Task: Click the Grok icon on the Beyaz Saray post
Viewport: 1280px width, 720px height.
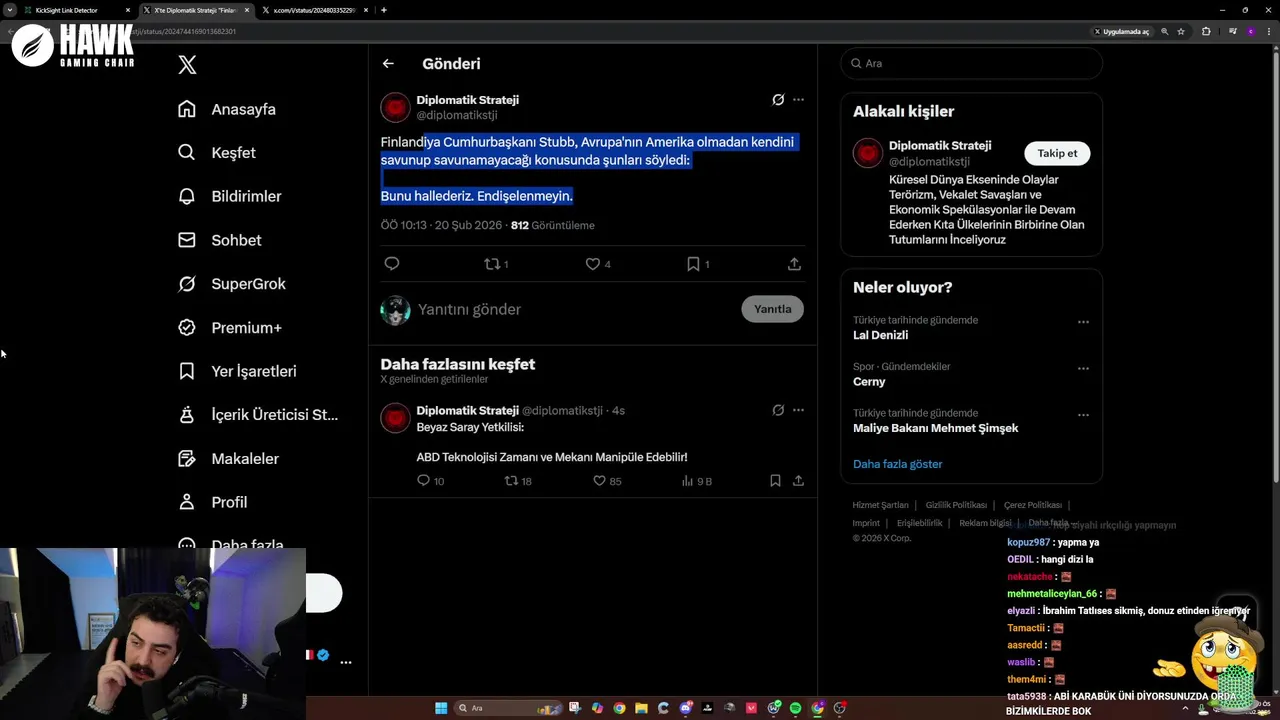Action: (778, 410)
